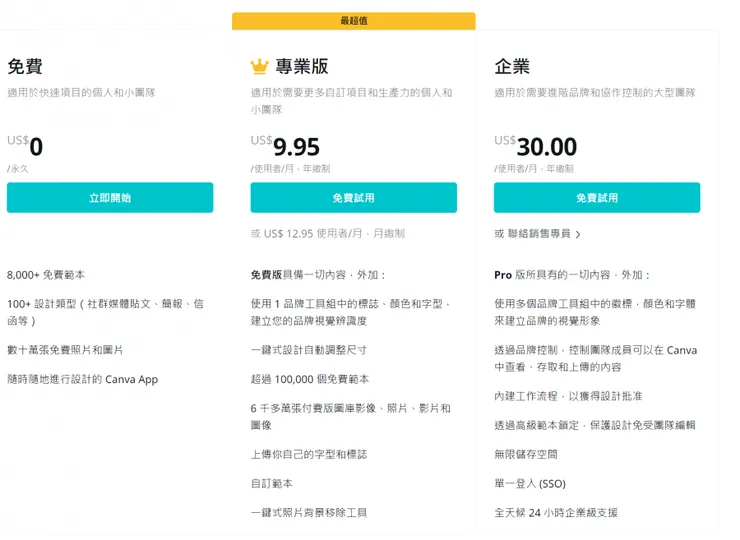
Task: Click the 一鍵式照片背景移除工具 feature
Action: click(x=309, y=512)
